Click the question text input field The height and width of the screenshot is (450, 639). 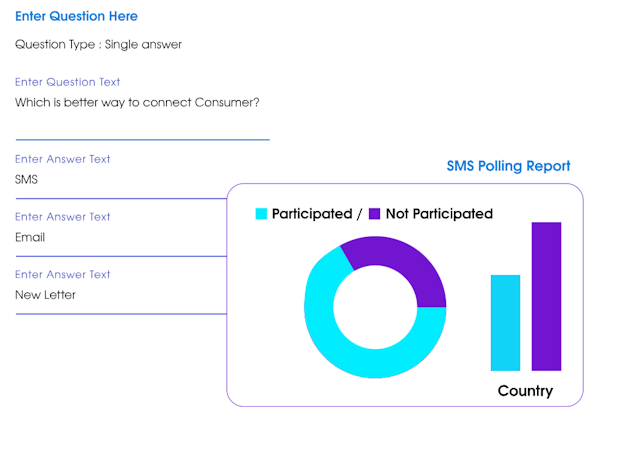pyautogui.click(x=137, y=102)
